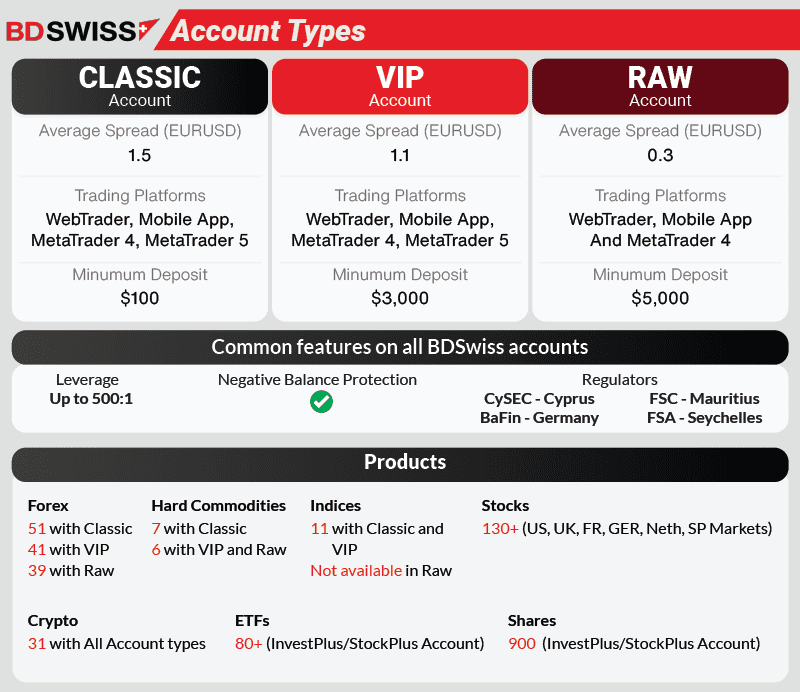The image size is (800, 692).
Task: Click the Raw minimum deposit $5,000
Action: click(660, 298)
